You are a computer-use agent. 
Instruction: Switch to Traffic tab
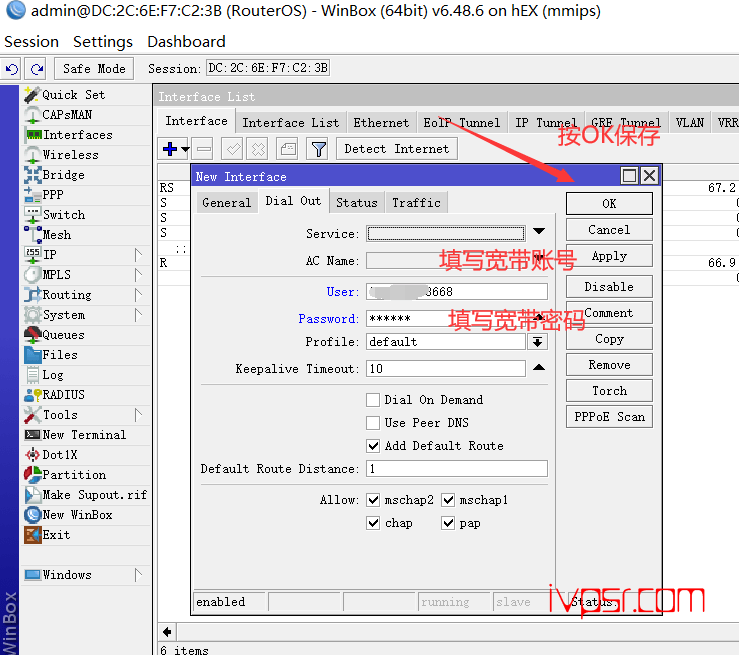pyautogui.click(x=416, y=203)
